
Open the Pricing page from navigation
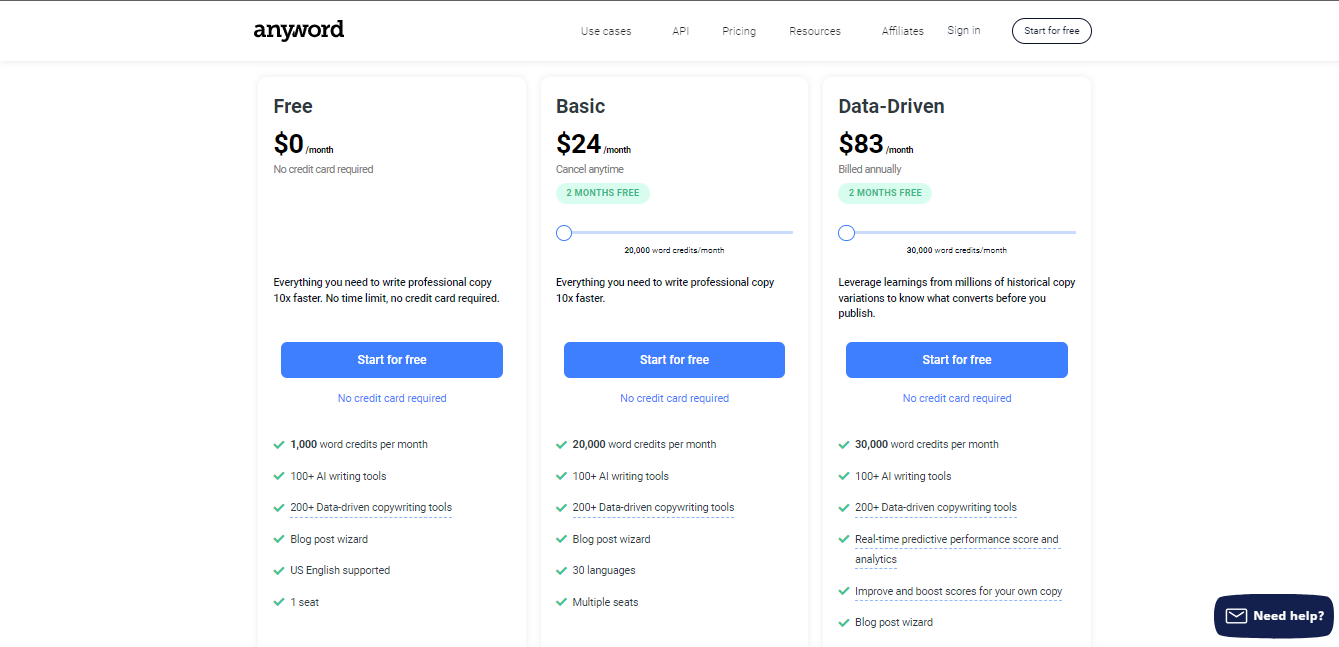[x=739, y=31]
